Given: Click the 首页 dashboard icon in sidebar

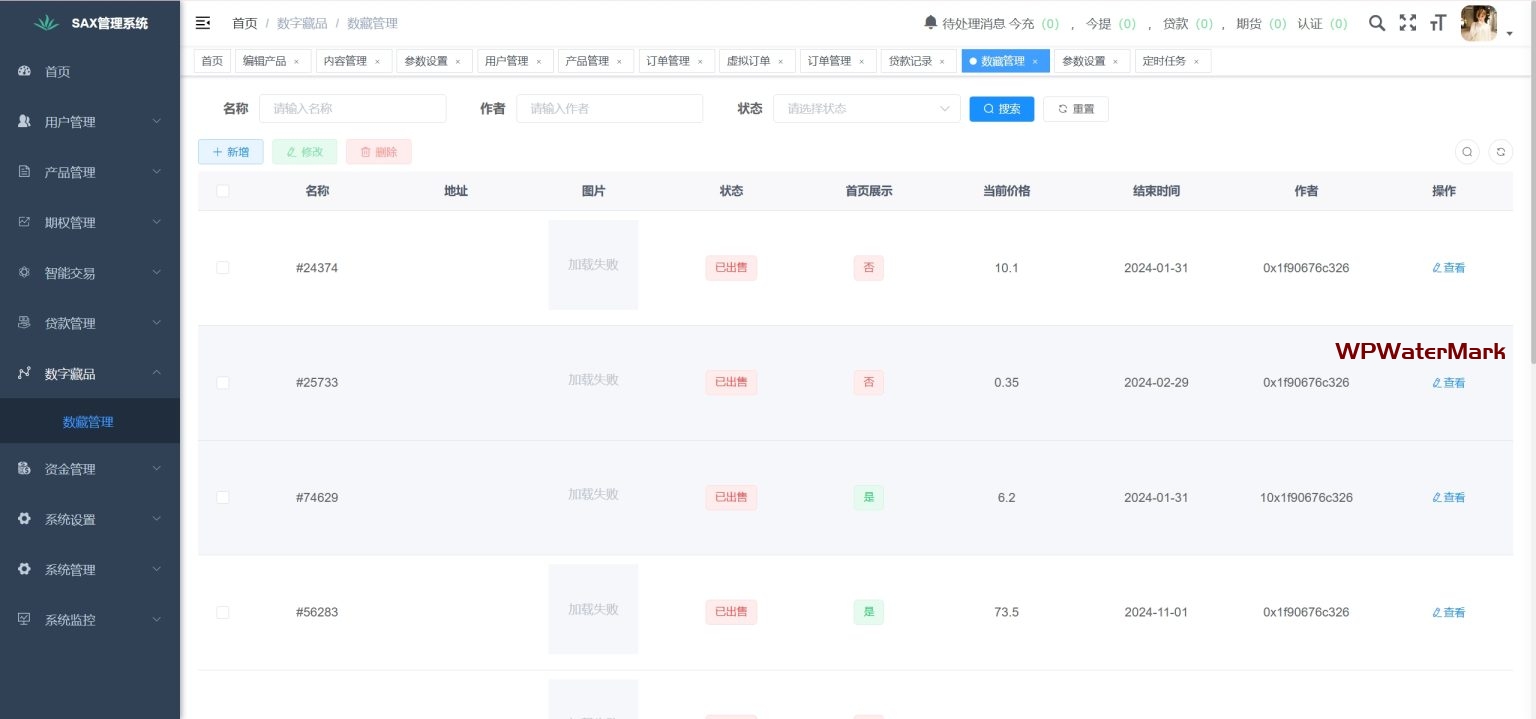Looking at the screenshot, I should 25,71.
